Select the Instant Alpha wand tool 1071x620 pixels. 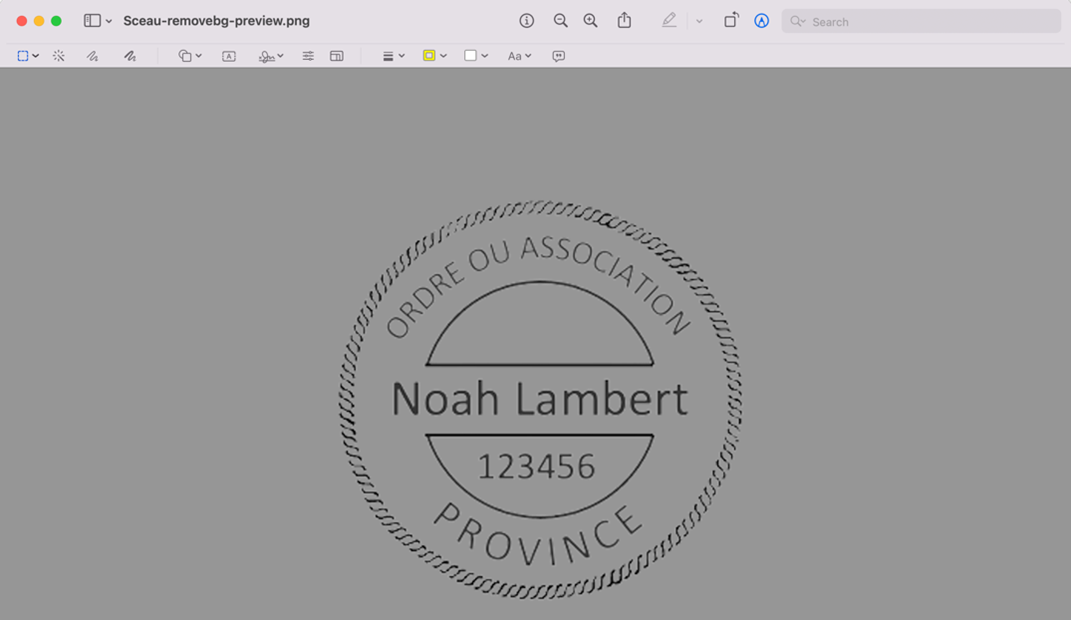coord(59,56)
